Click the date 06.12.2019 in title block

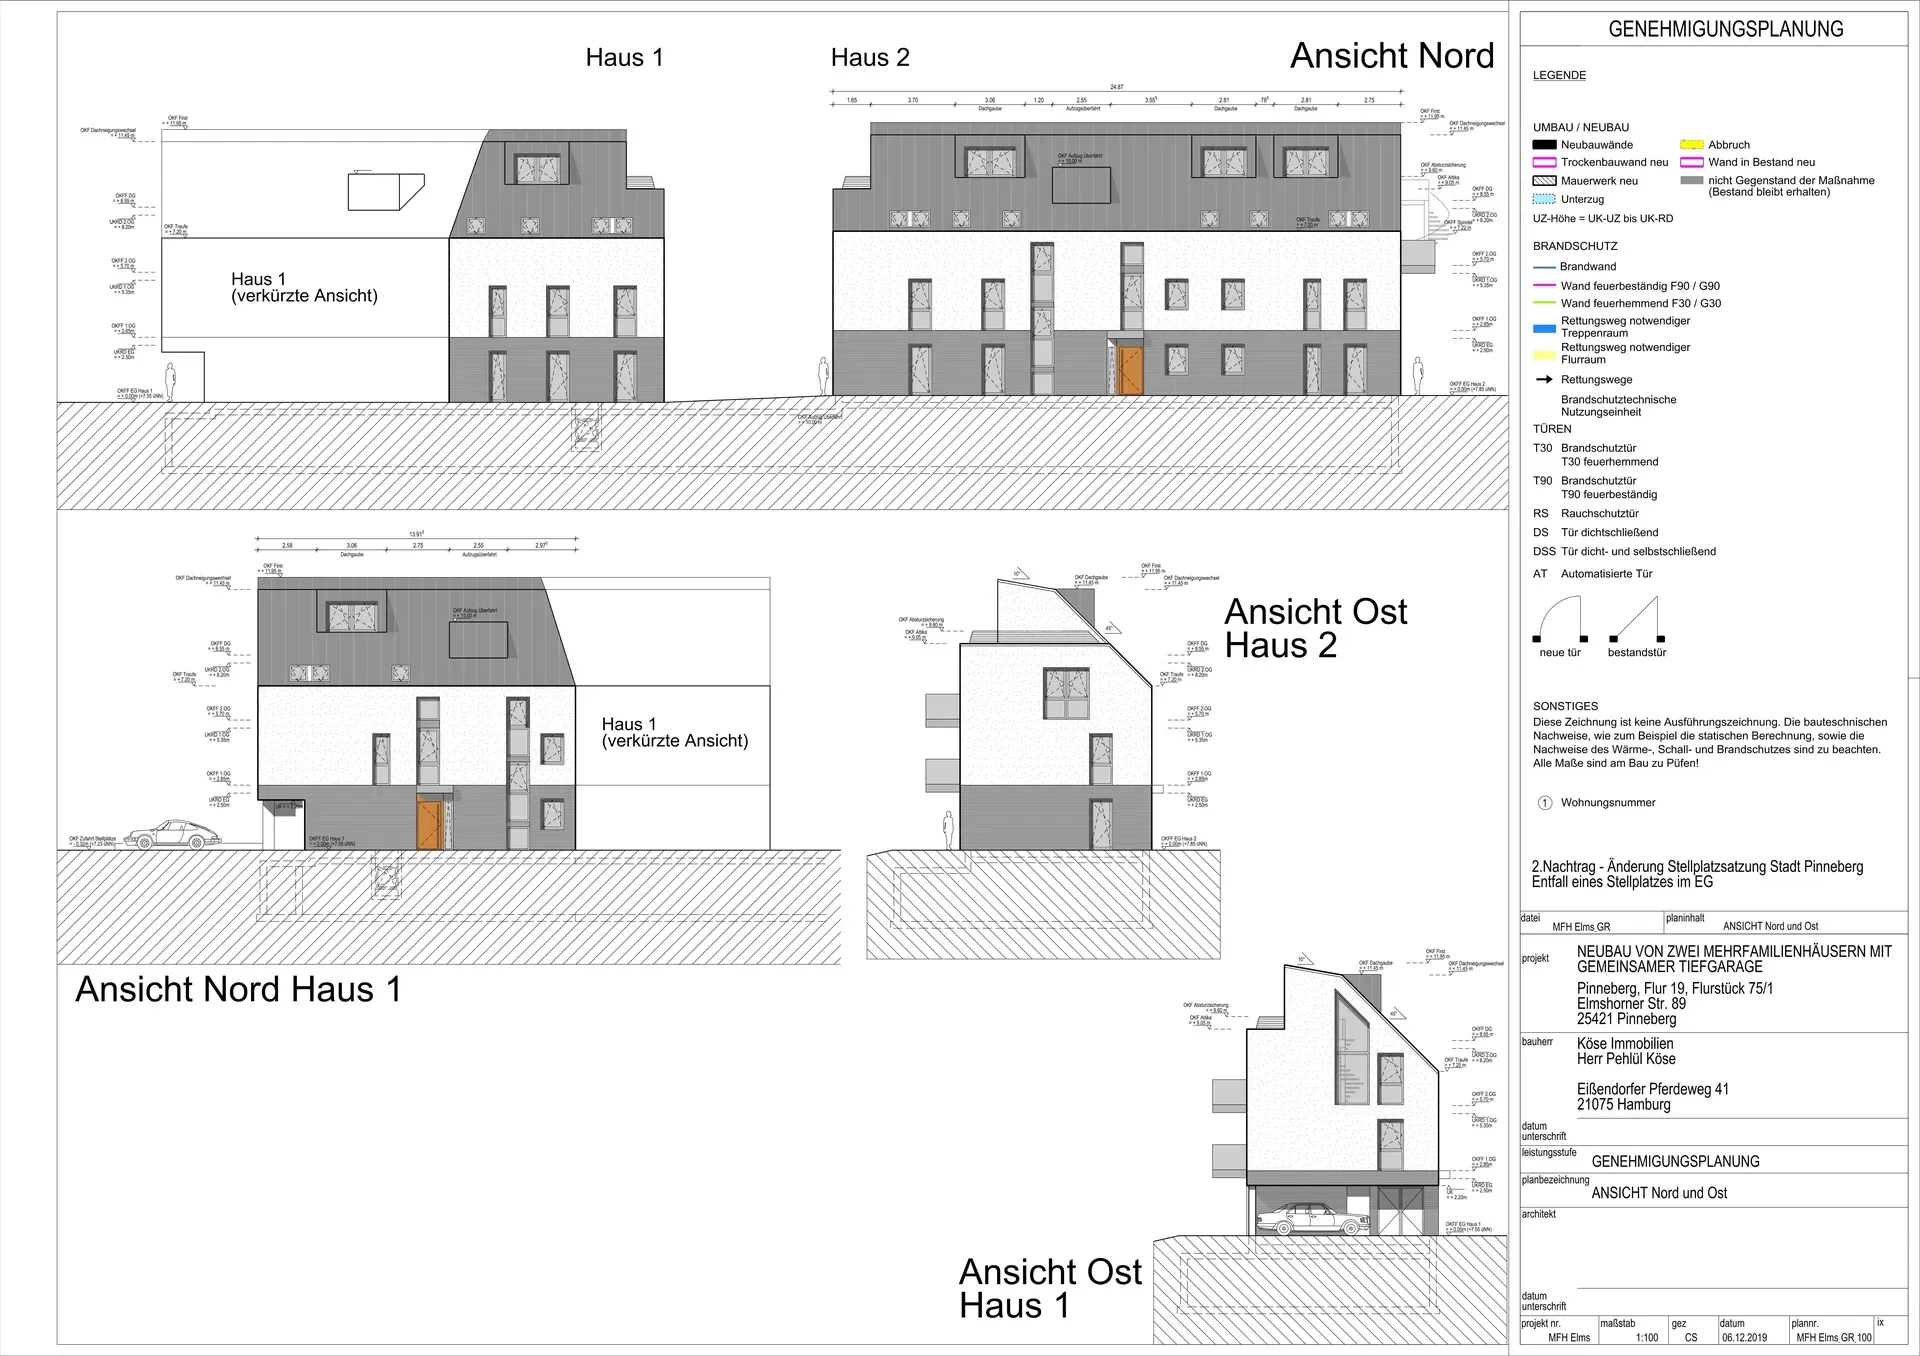1744,1338
